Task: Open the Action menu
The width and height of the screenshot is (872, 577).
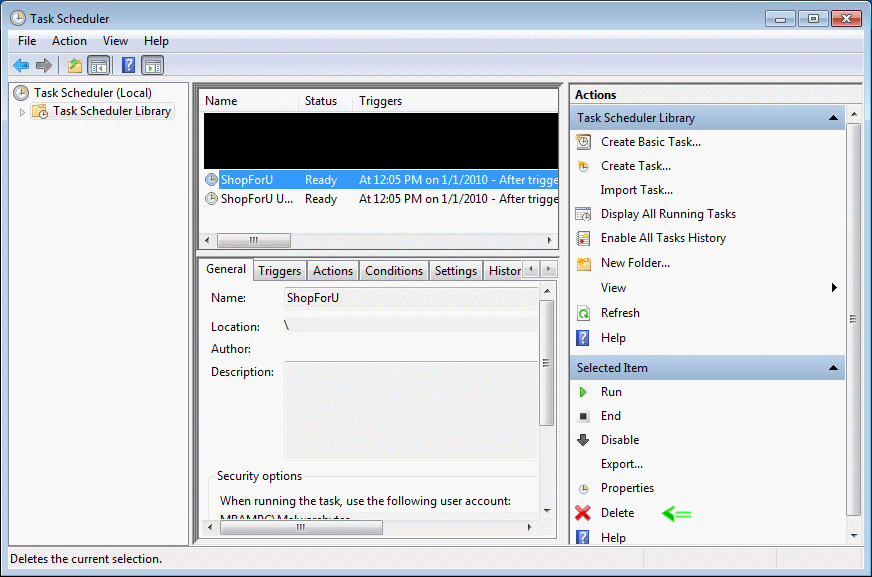Action: (x=69, y=41)
